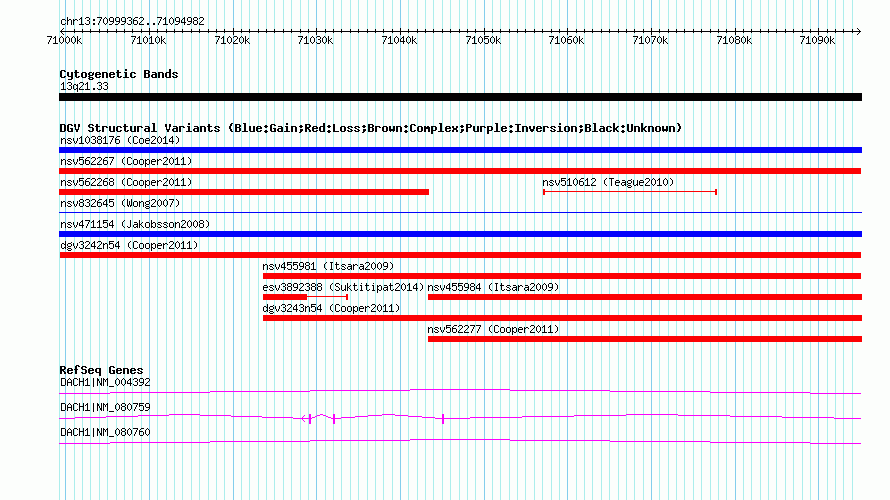Click the blue nsv1038176 gain bar

point(460,150)
